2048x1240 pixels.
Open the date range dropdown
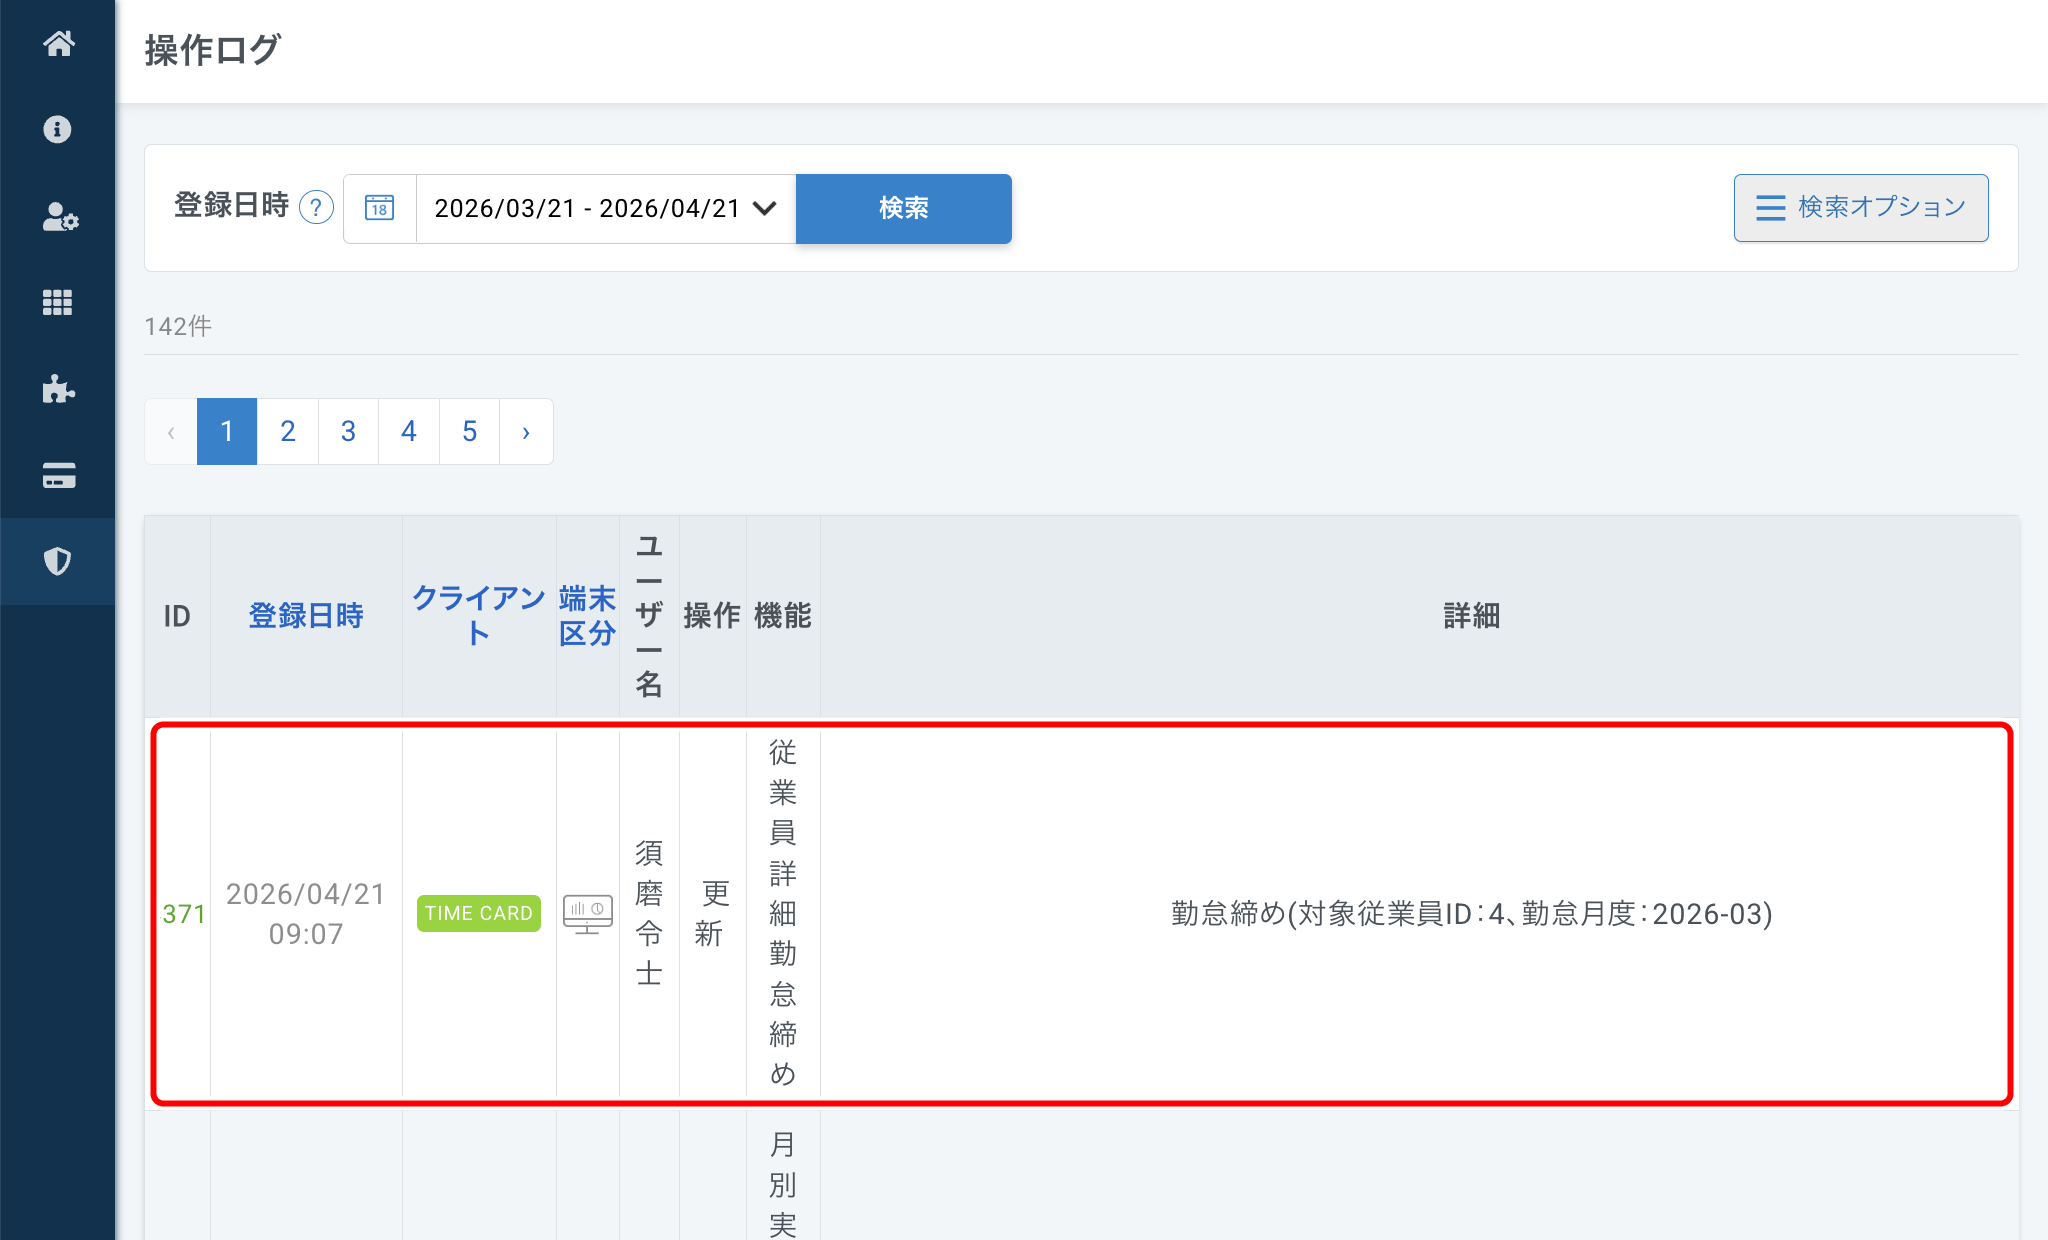point(605,208)
